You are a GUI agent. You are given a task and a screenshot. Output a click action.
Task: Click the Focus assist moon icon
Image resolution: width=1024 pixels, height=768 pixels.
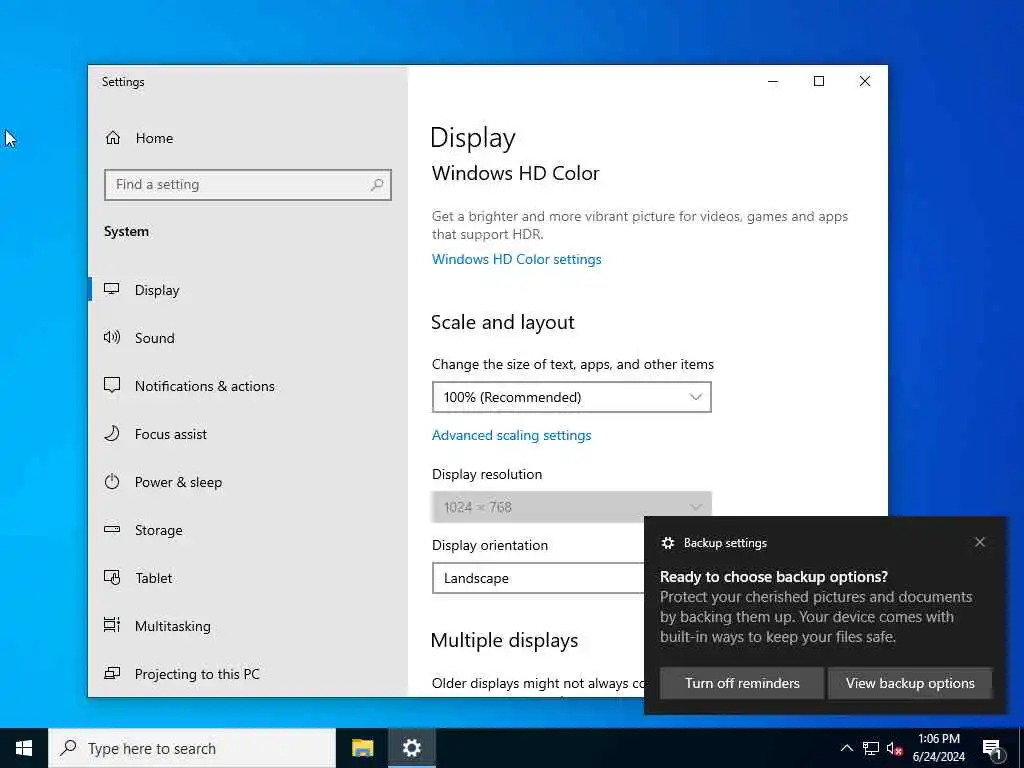click(112, 434)
